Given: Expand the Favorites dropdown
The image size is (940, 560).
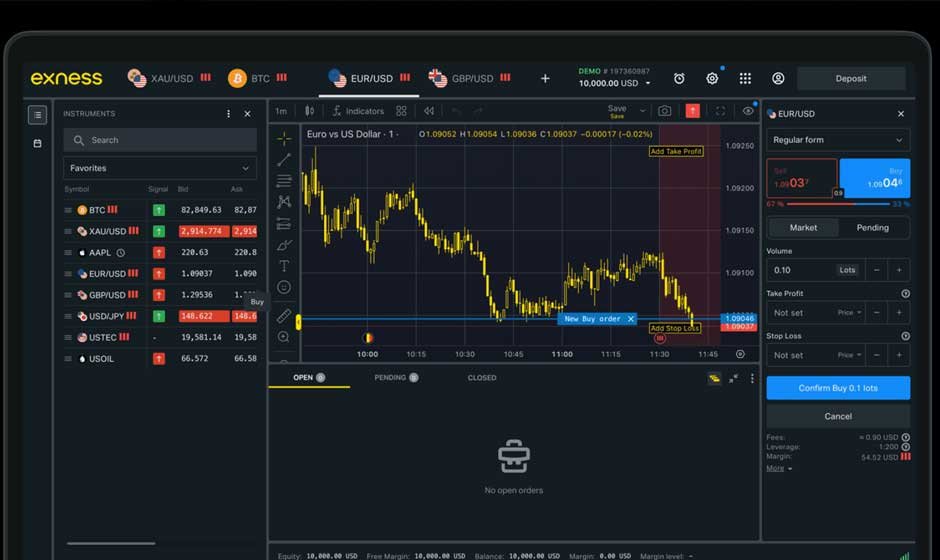Looking at the screenshot, I should coord(159,168).
